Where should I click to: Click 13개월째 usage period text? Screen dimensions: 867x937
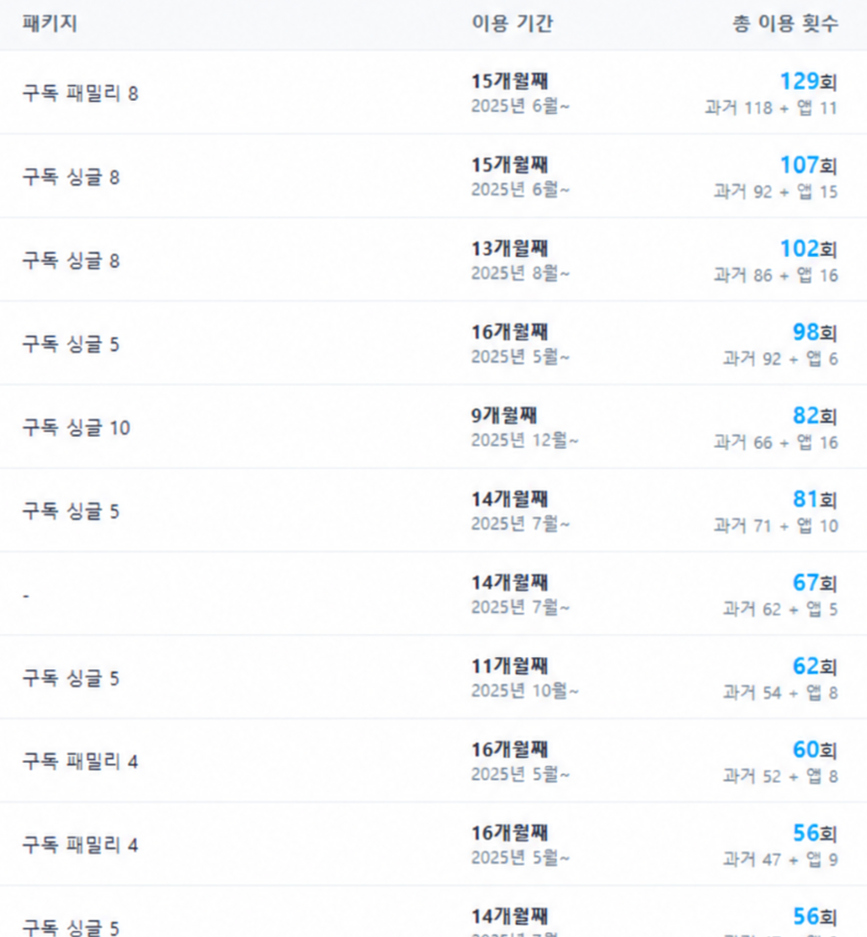510,249
